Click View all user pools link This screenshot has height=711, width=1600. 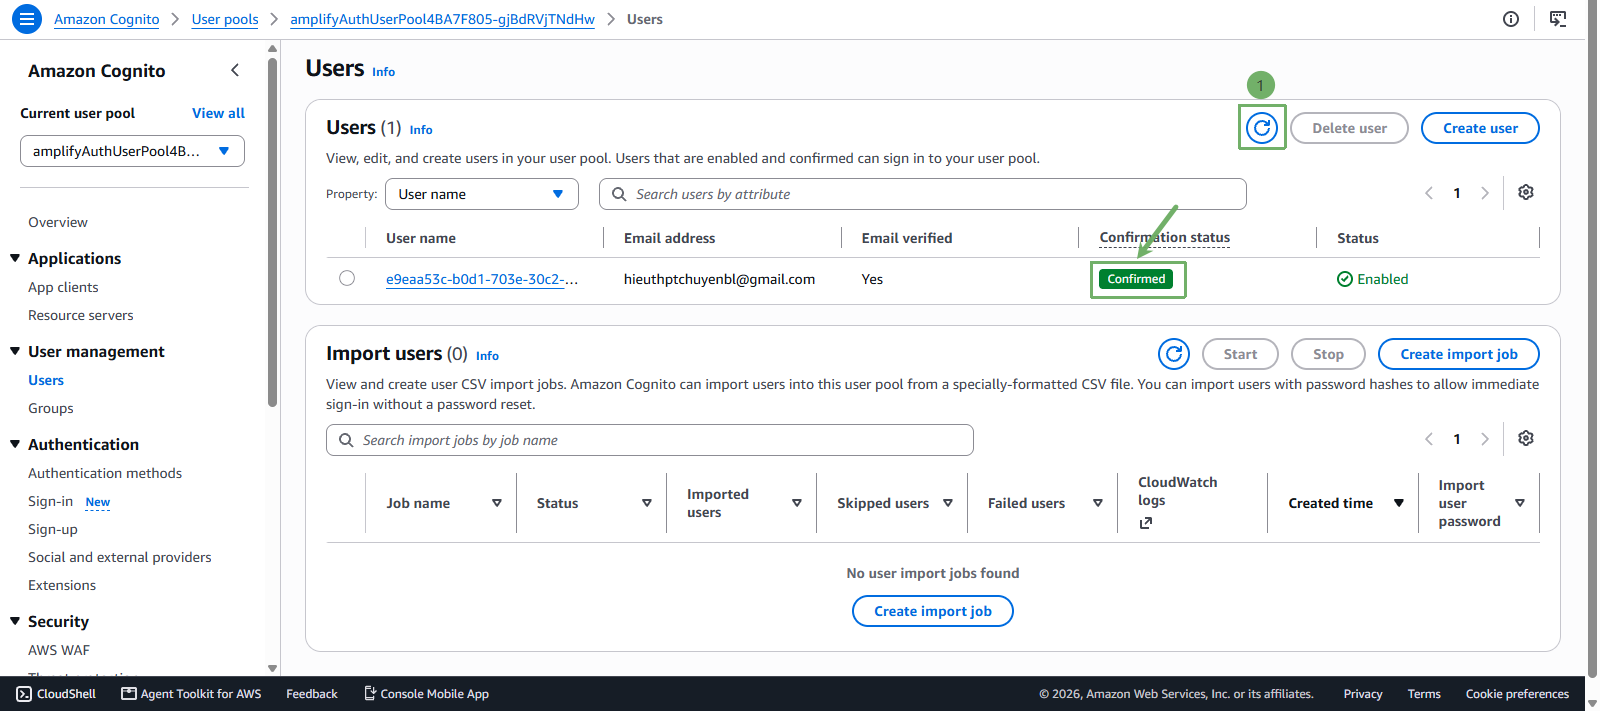coord(218,113)
